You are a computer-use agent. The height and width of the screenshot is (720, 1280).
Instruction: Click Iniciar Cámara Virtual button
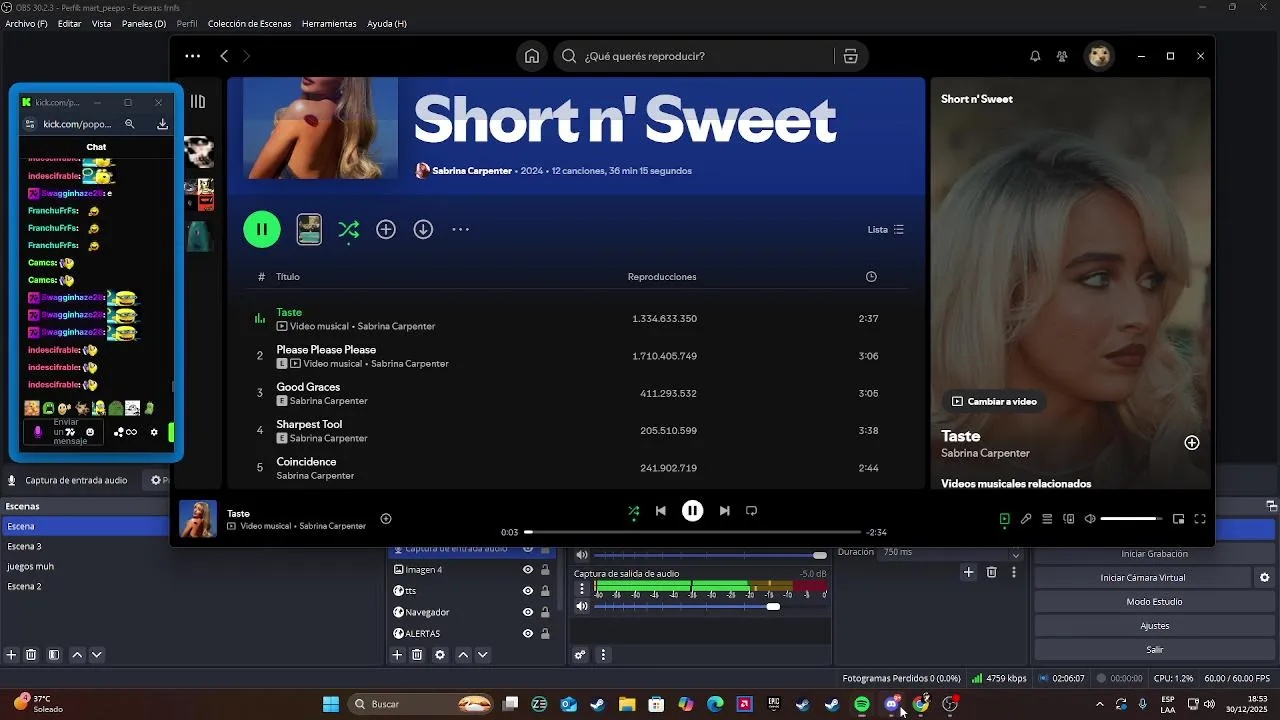point(1143,578)
